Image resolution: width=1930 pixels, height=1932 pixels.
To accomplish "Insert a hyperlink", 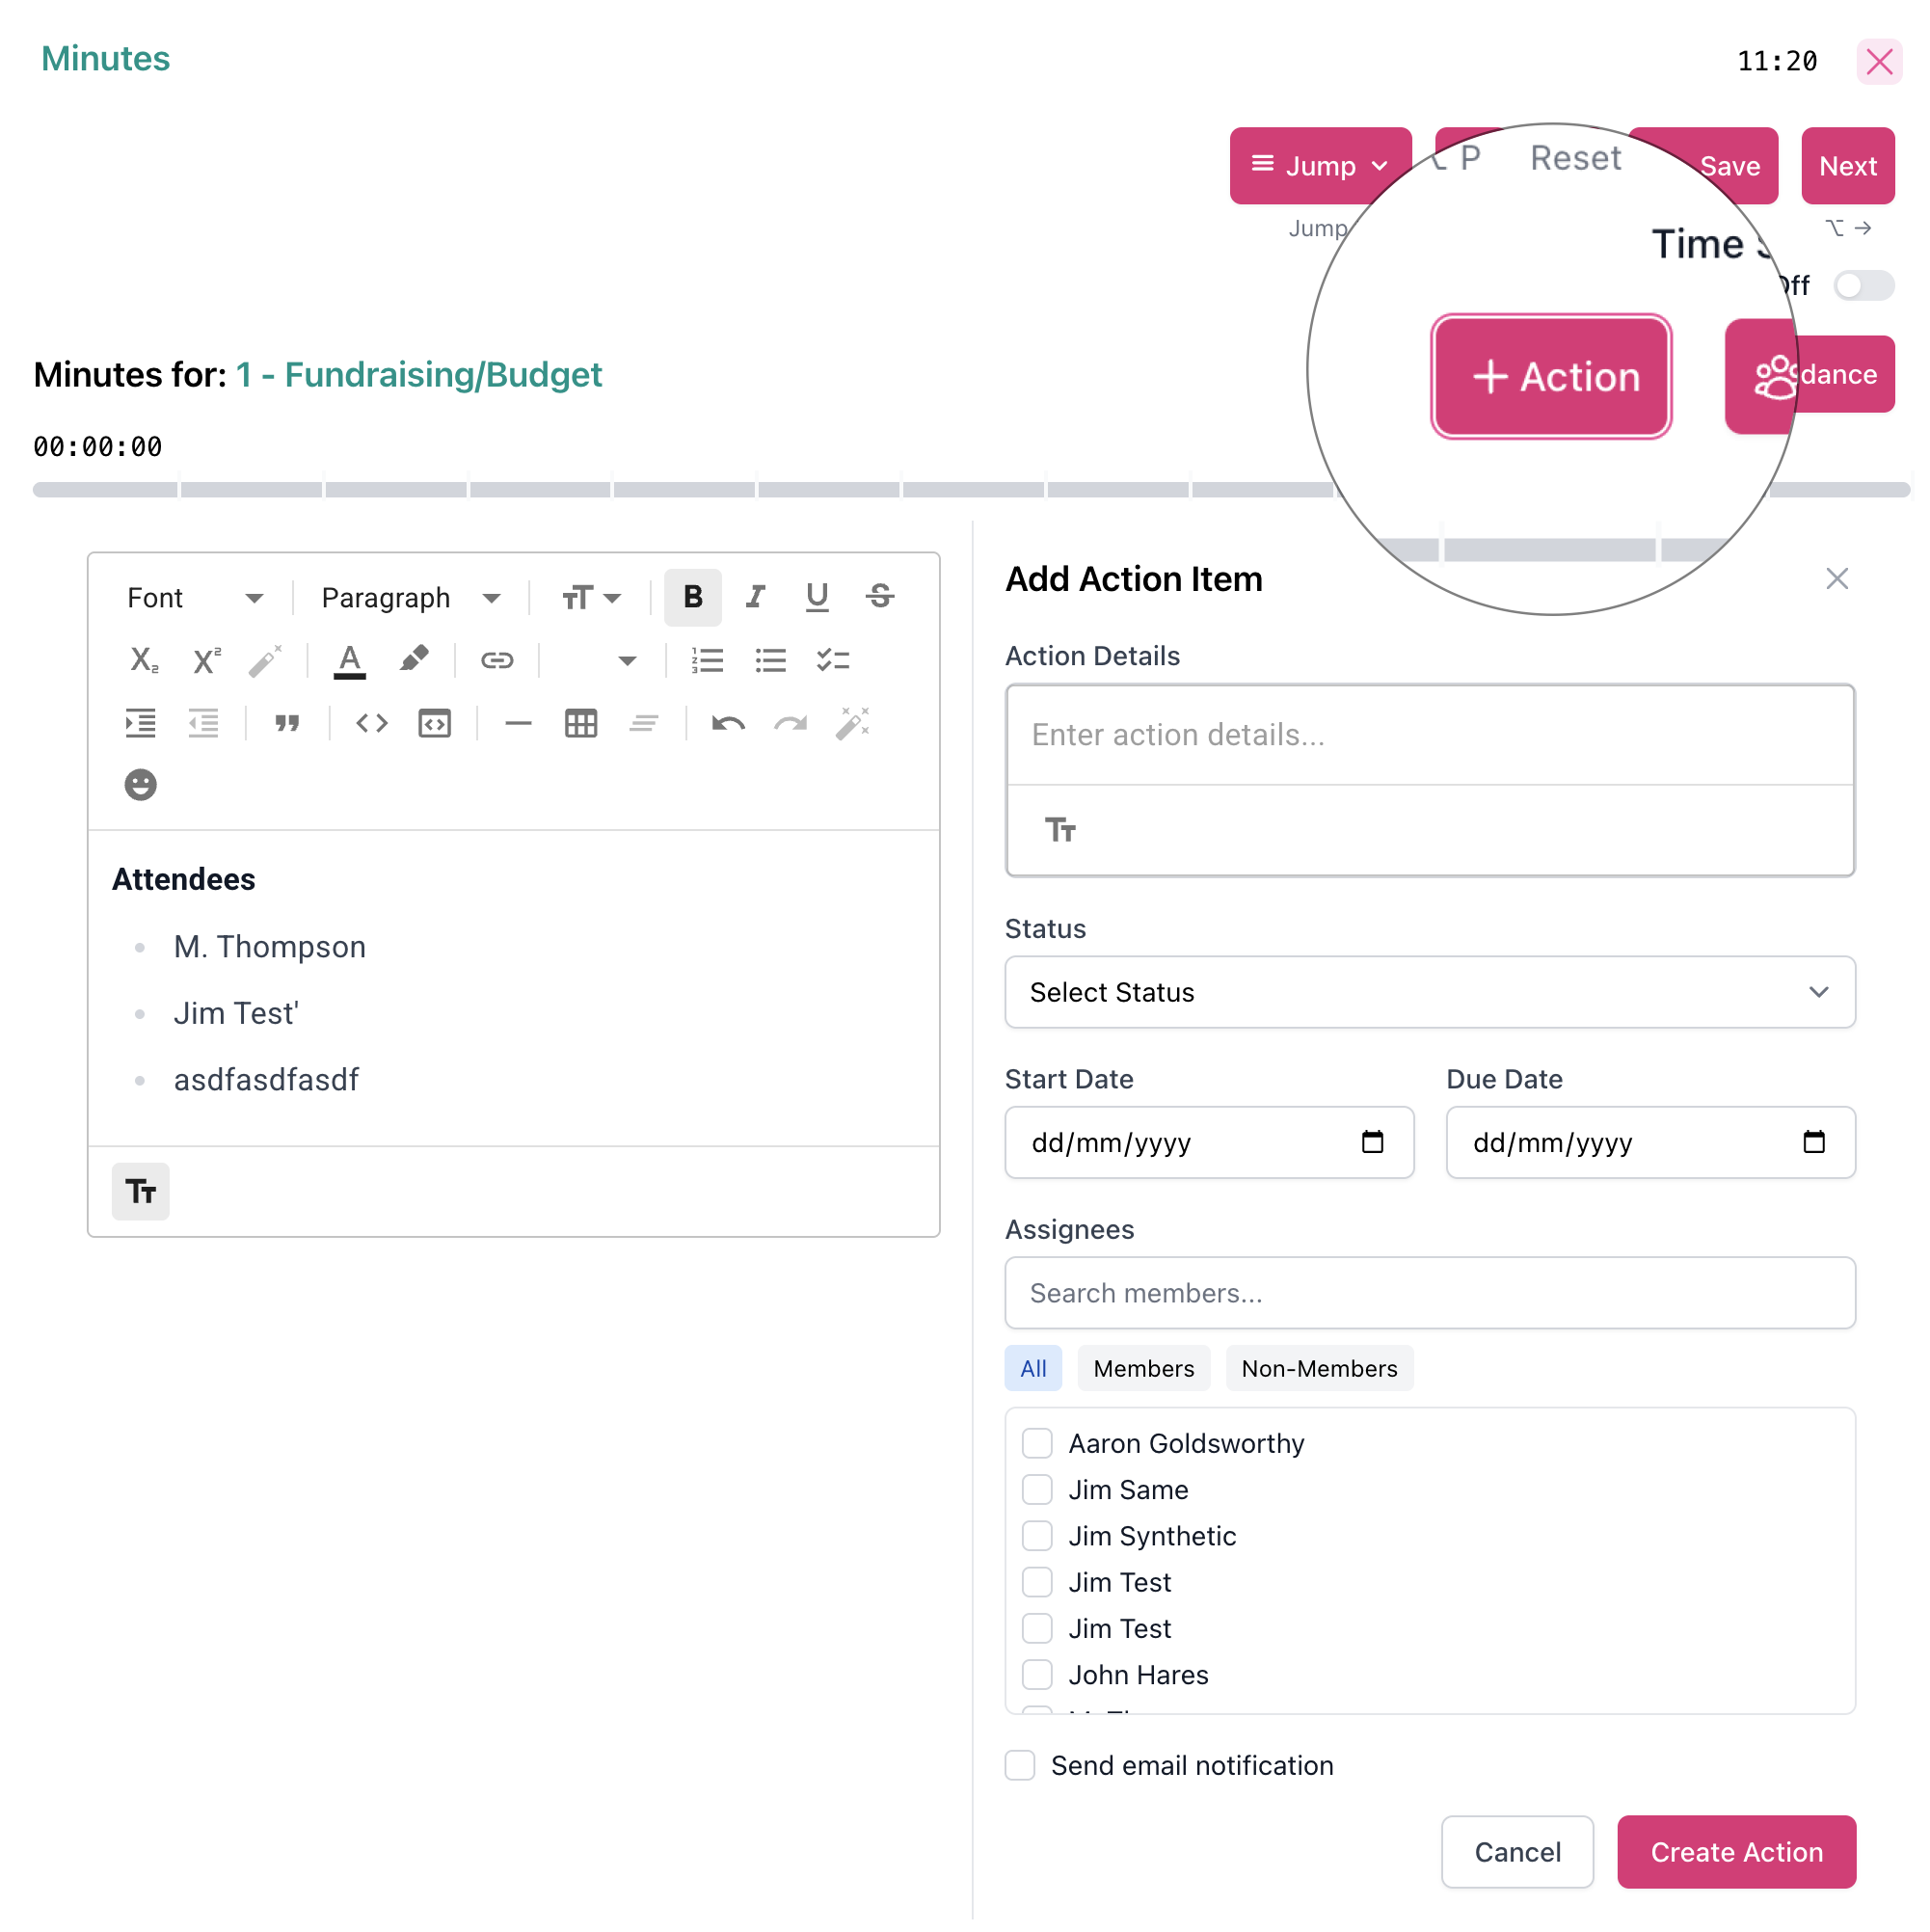I will [x=497, y=660].
